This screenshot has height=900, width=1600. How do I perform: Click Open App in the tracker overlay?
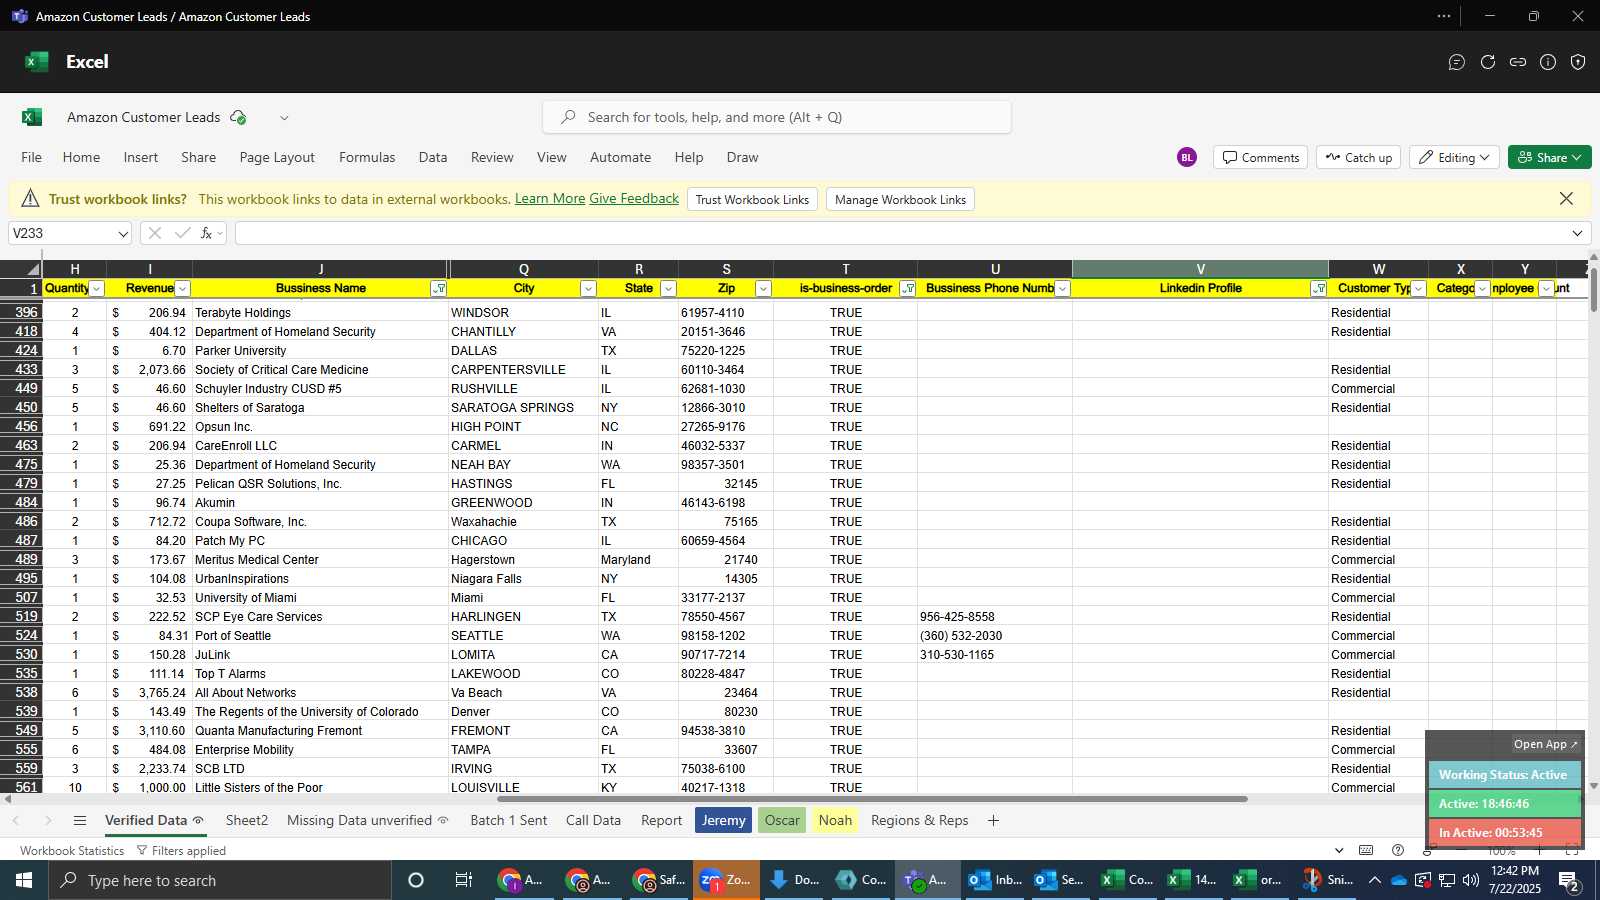(x=1546, y=744)
